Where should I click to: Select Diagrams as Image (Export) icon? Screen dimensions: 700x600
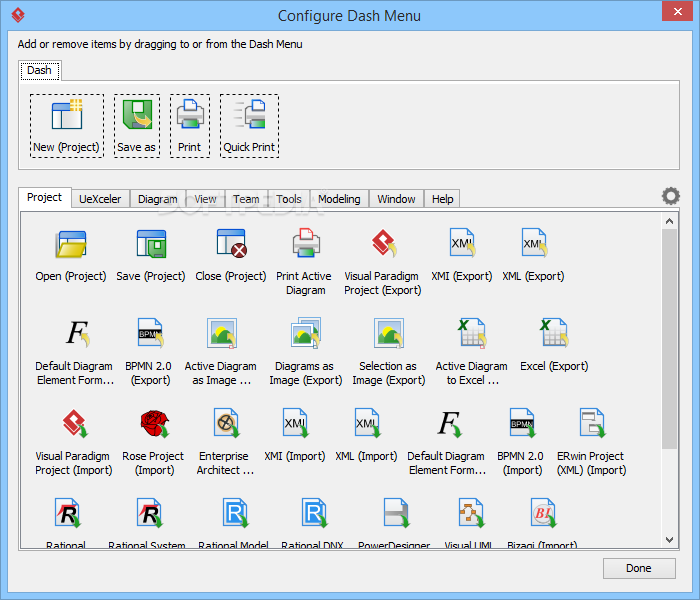point(305,333)
